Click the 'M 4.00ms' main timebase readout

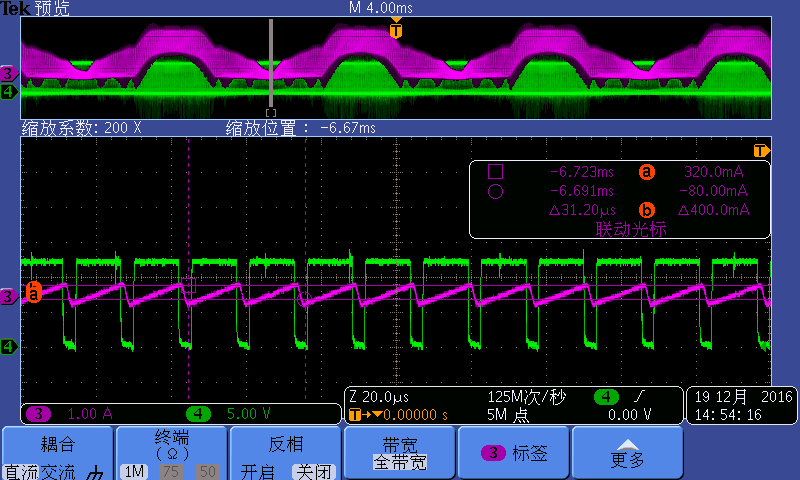pos(381,8)
